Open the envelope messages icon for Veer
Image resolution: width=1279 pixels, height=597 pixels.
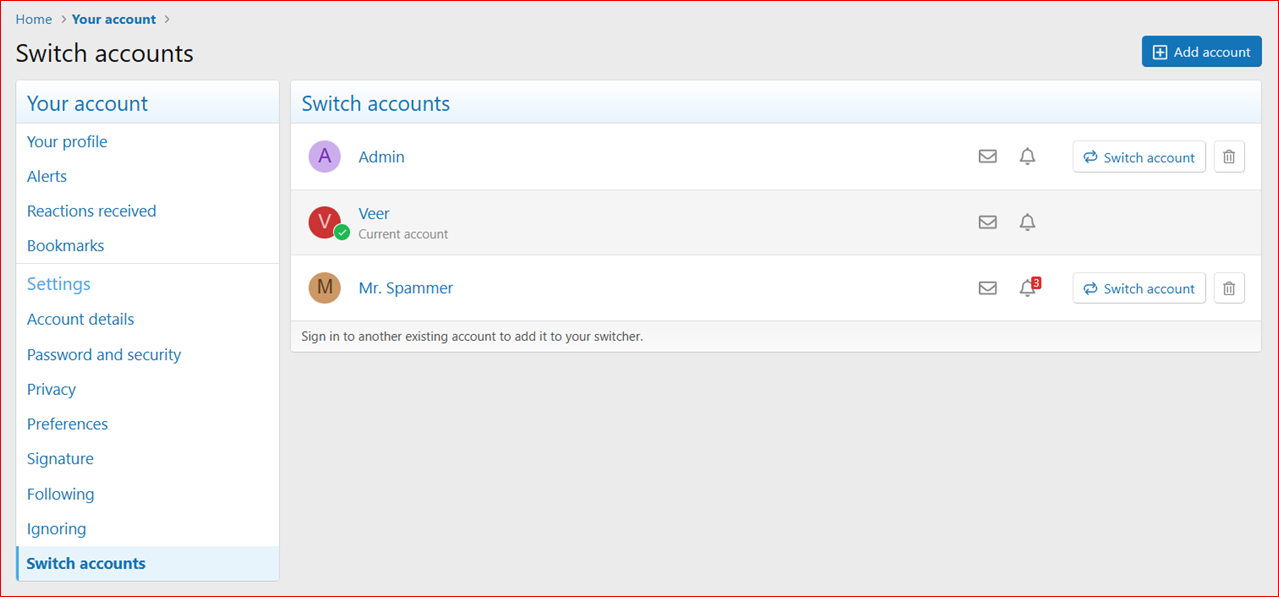click(987, 222)
